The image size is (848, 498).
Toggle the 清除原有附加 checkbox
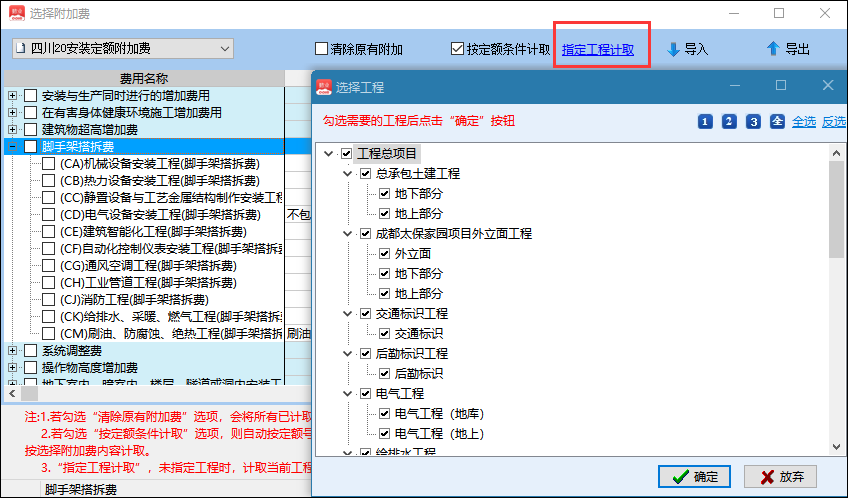[x=321, y=48]
